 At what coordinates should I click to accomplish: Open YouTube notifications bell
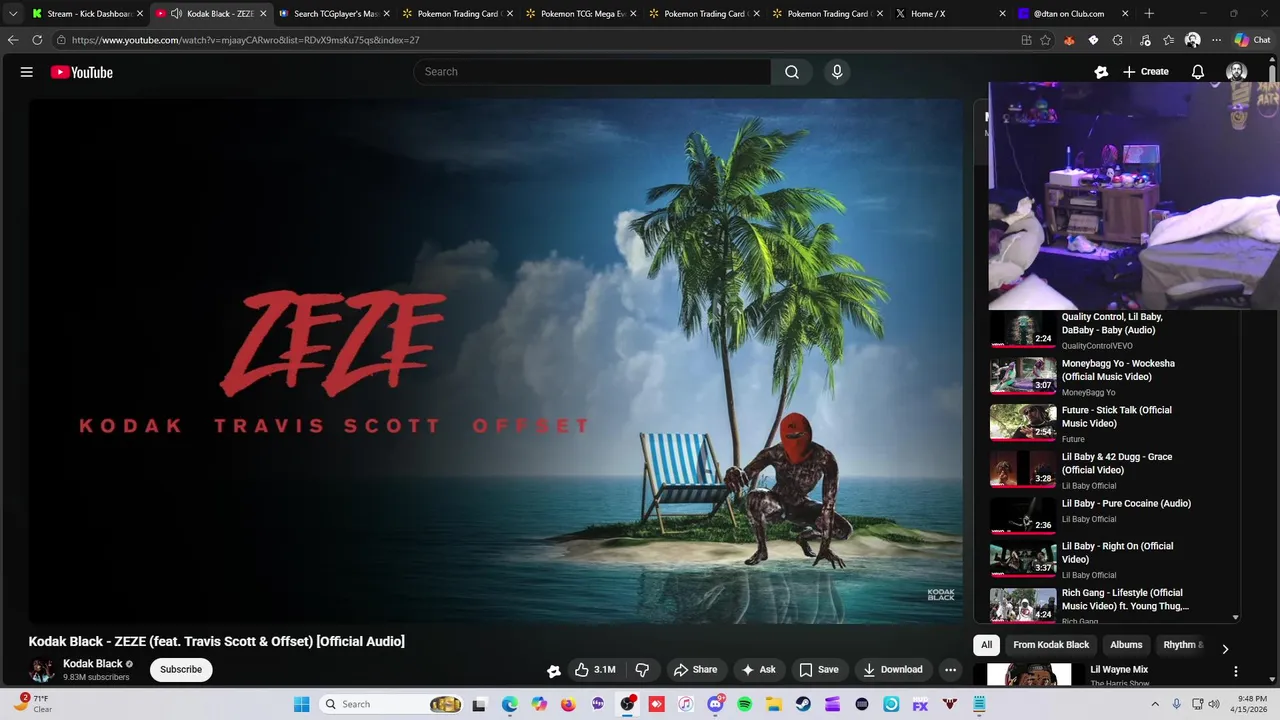tap(1198, 72)
